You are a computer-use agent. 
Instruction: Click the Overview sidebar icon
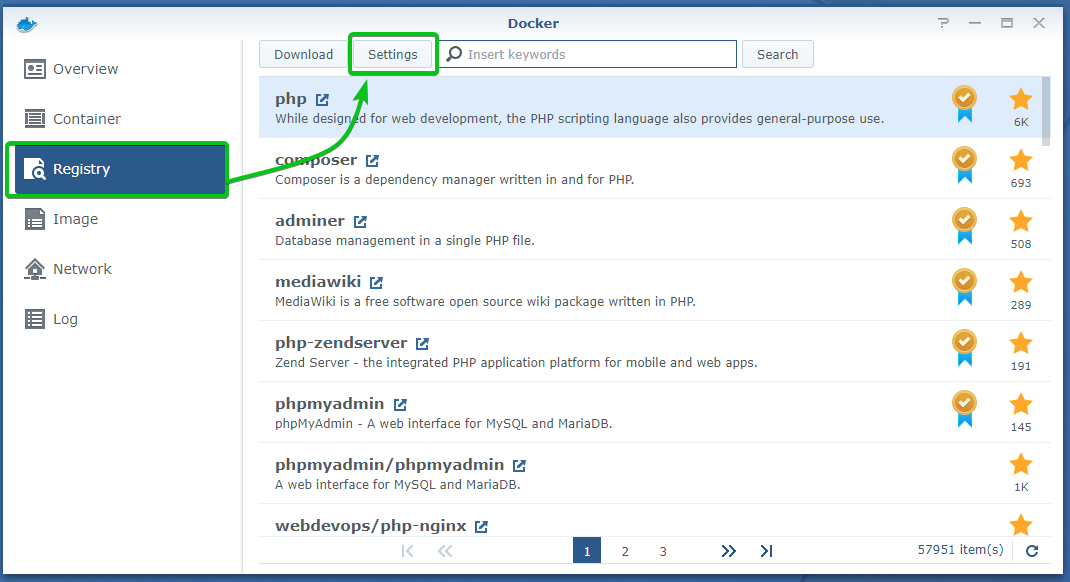pos(35,69)
